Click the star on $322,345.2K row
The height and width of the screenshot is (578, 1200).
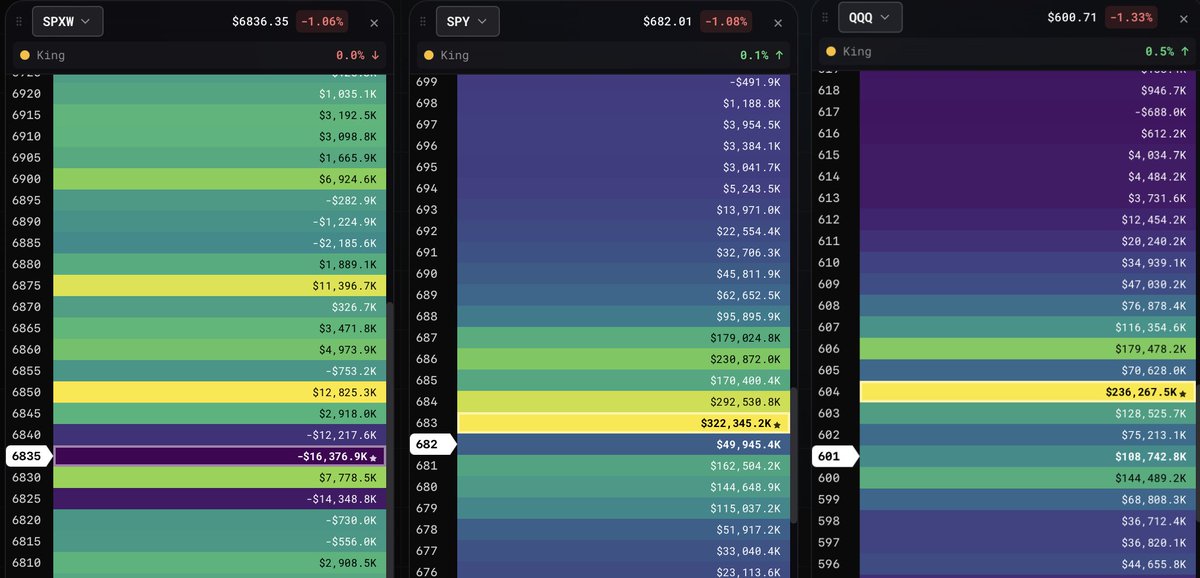[x=777, y=424]
